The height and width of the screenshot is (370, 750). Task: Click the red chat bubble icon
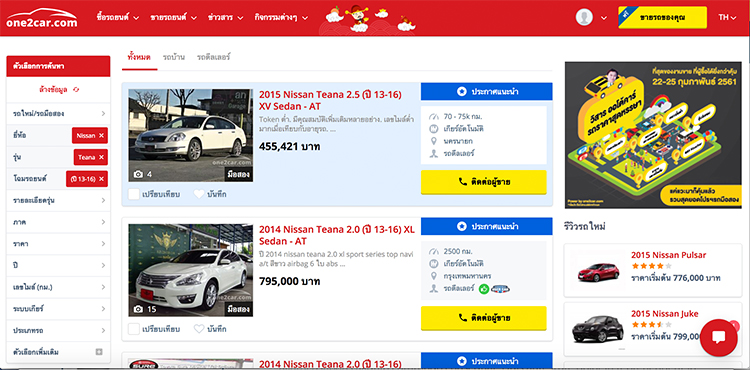718,337
